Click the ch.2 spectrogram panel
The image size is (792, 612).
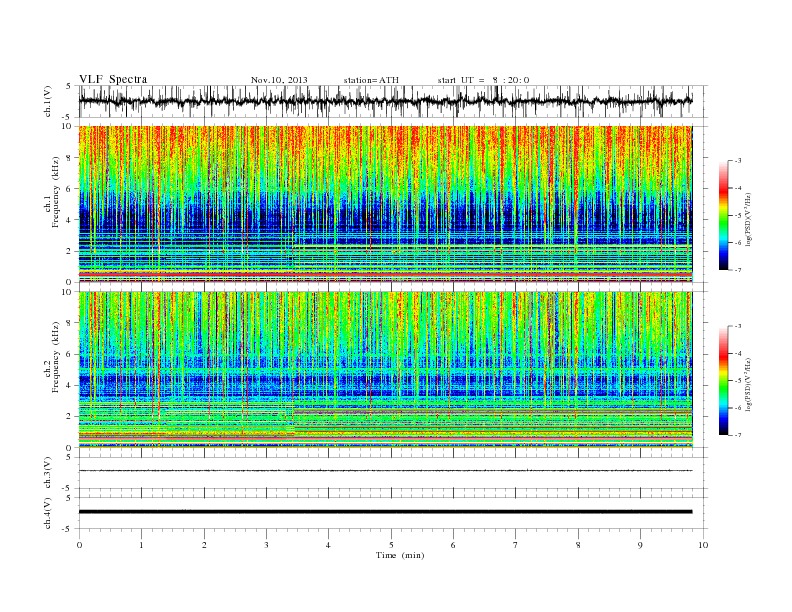point(385,370)
